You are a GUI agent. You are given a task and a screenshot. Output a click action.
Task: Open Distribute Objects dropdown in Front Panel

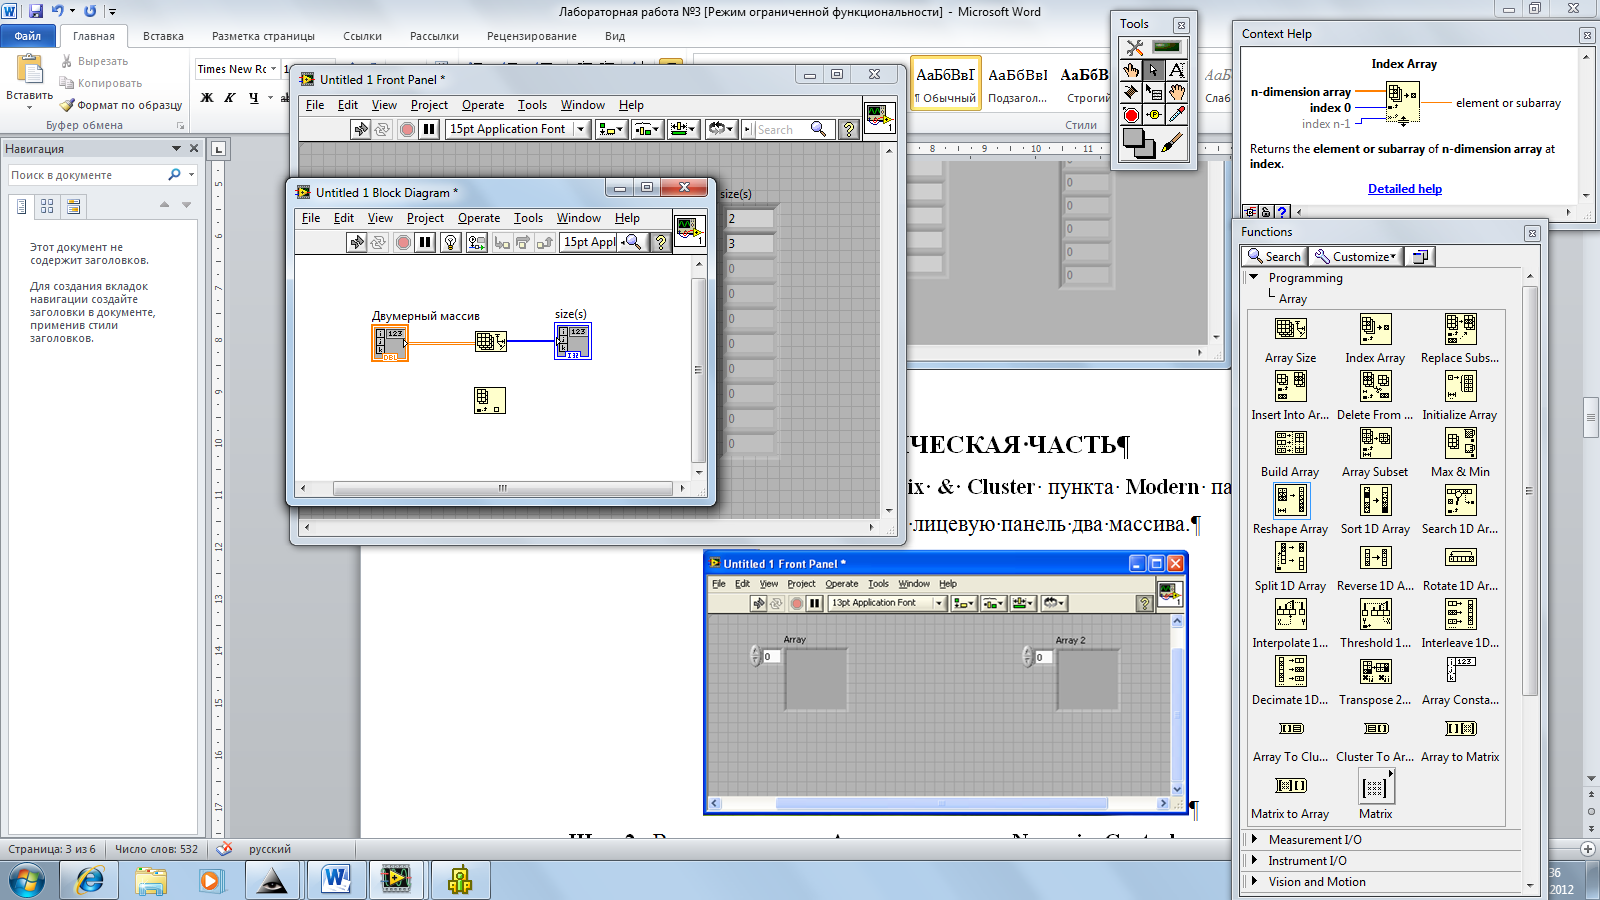[647, 129]
